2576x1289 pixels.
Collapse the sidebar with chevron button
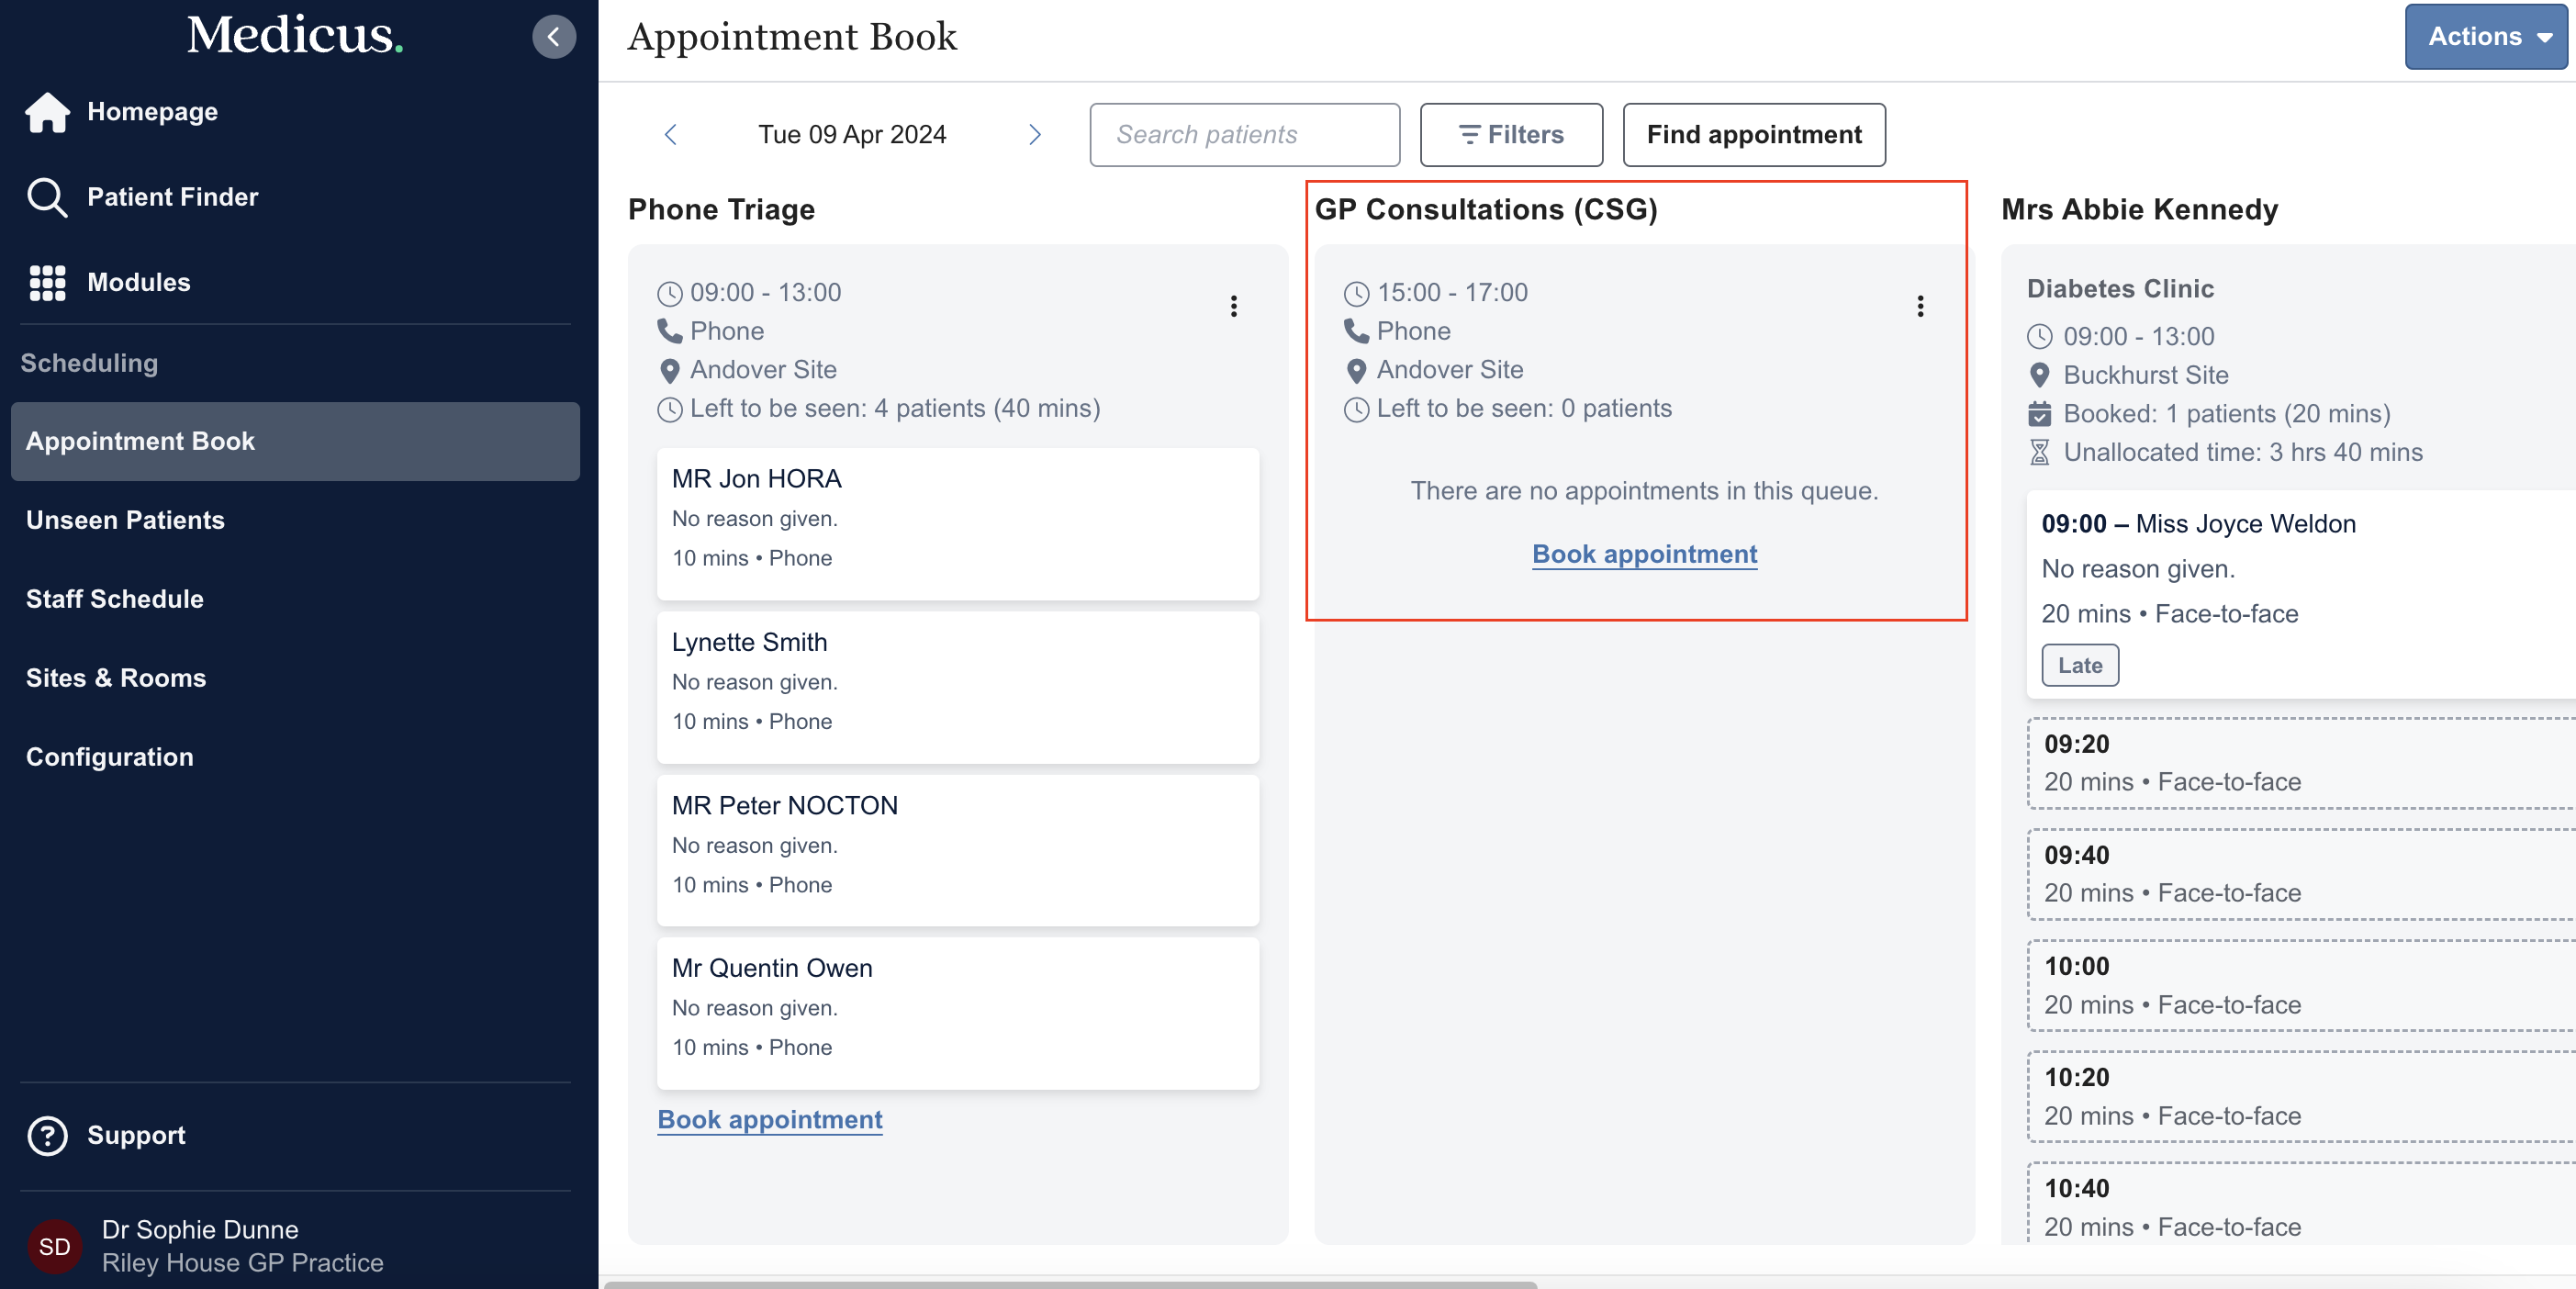click(553, 37)
